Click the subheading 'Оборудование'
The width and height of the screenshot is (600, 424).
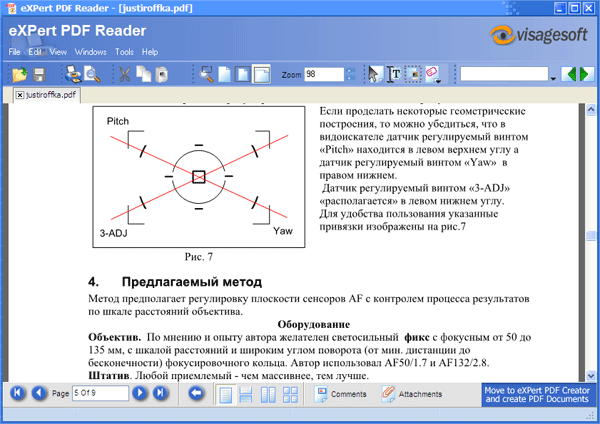314,325
